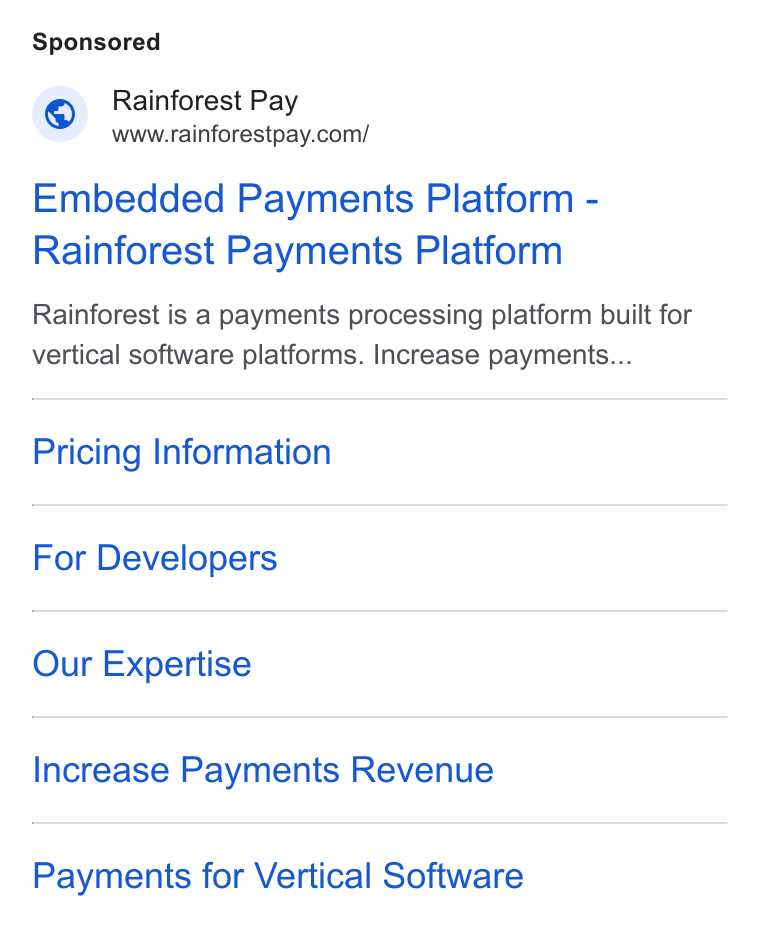This screenshot has width=760, height=928.
Task: Open the Increase Payments Revenue sitelink
Action: pyautogui.click(x=263, y=770)
